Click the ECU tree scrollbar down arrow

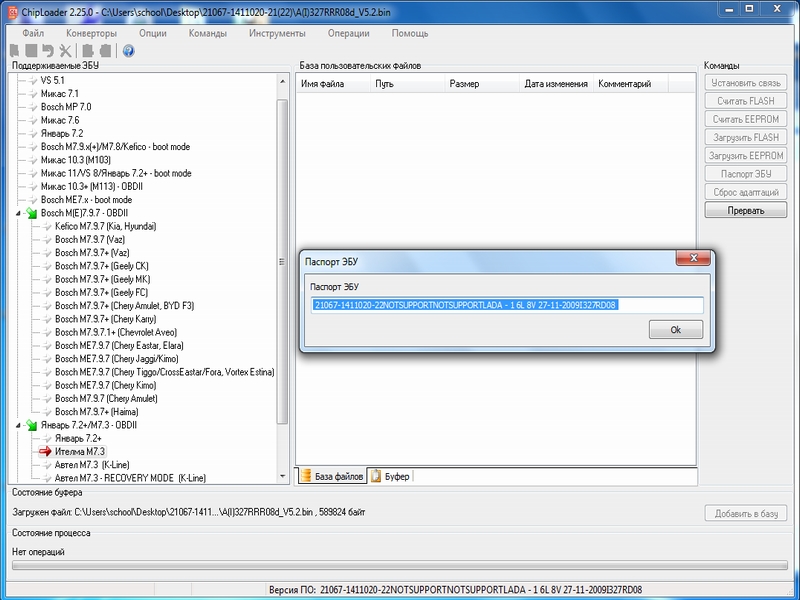click(282, 477)
